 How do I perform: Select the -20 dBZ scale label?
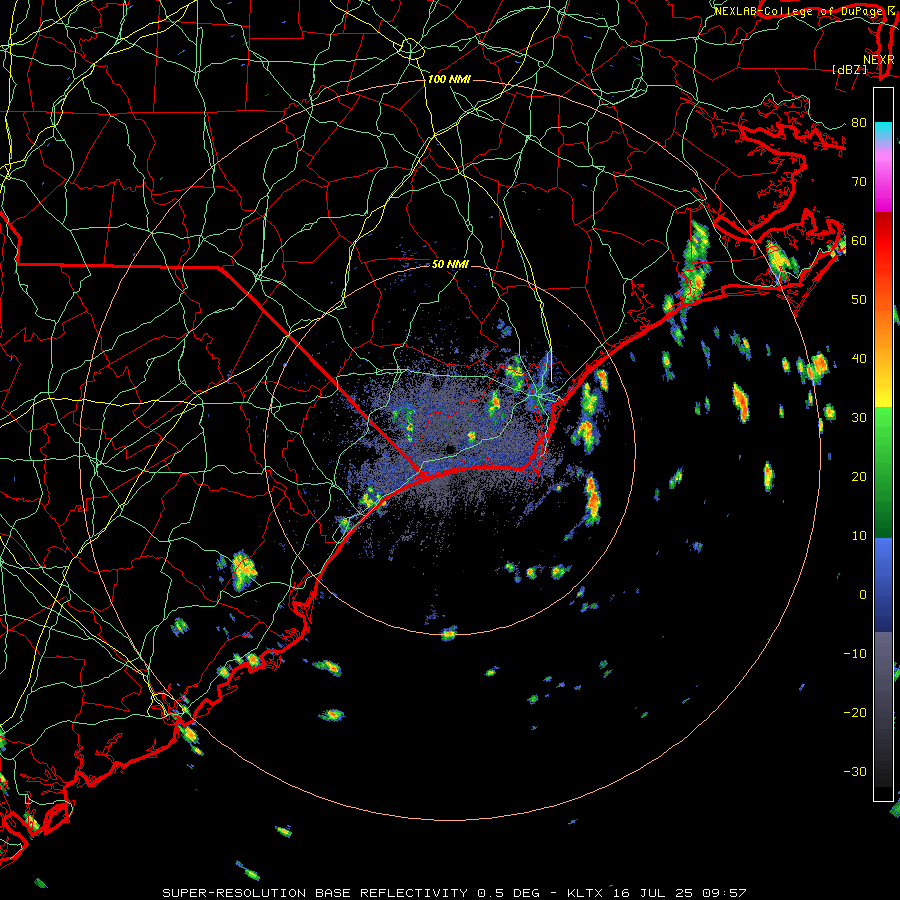[855, 712]
